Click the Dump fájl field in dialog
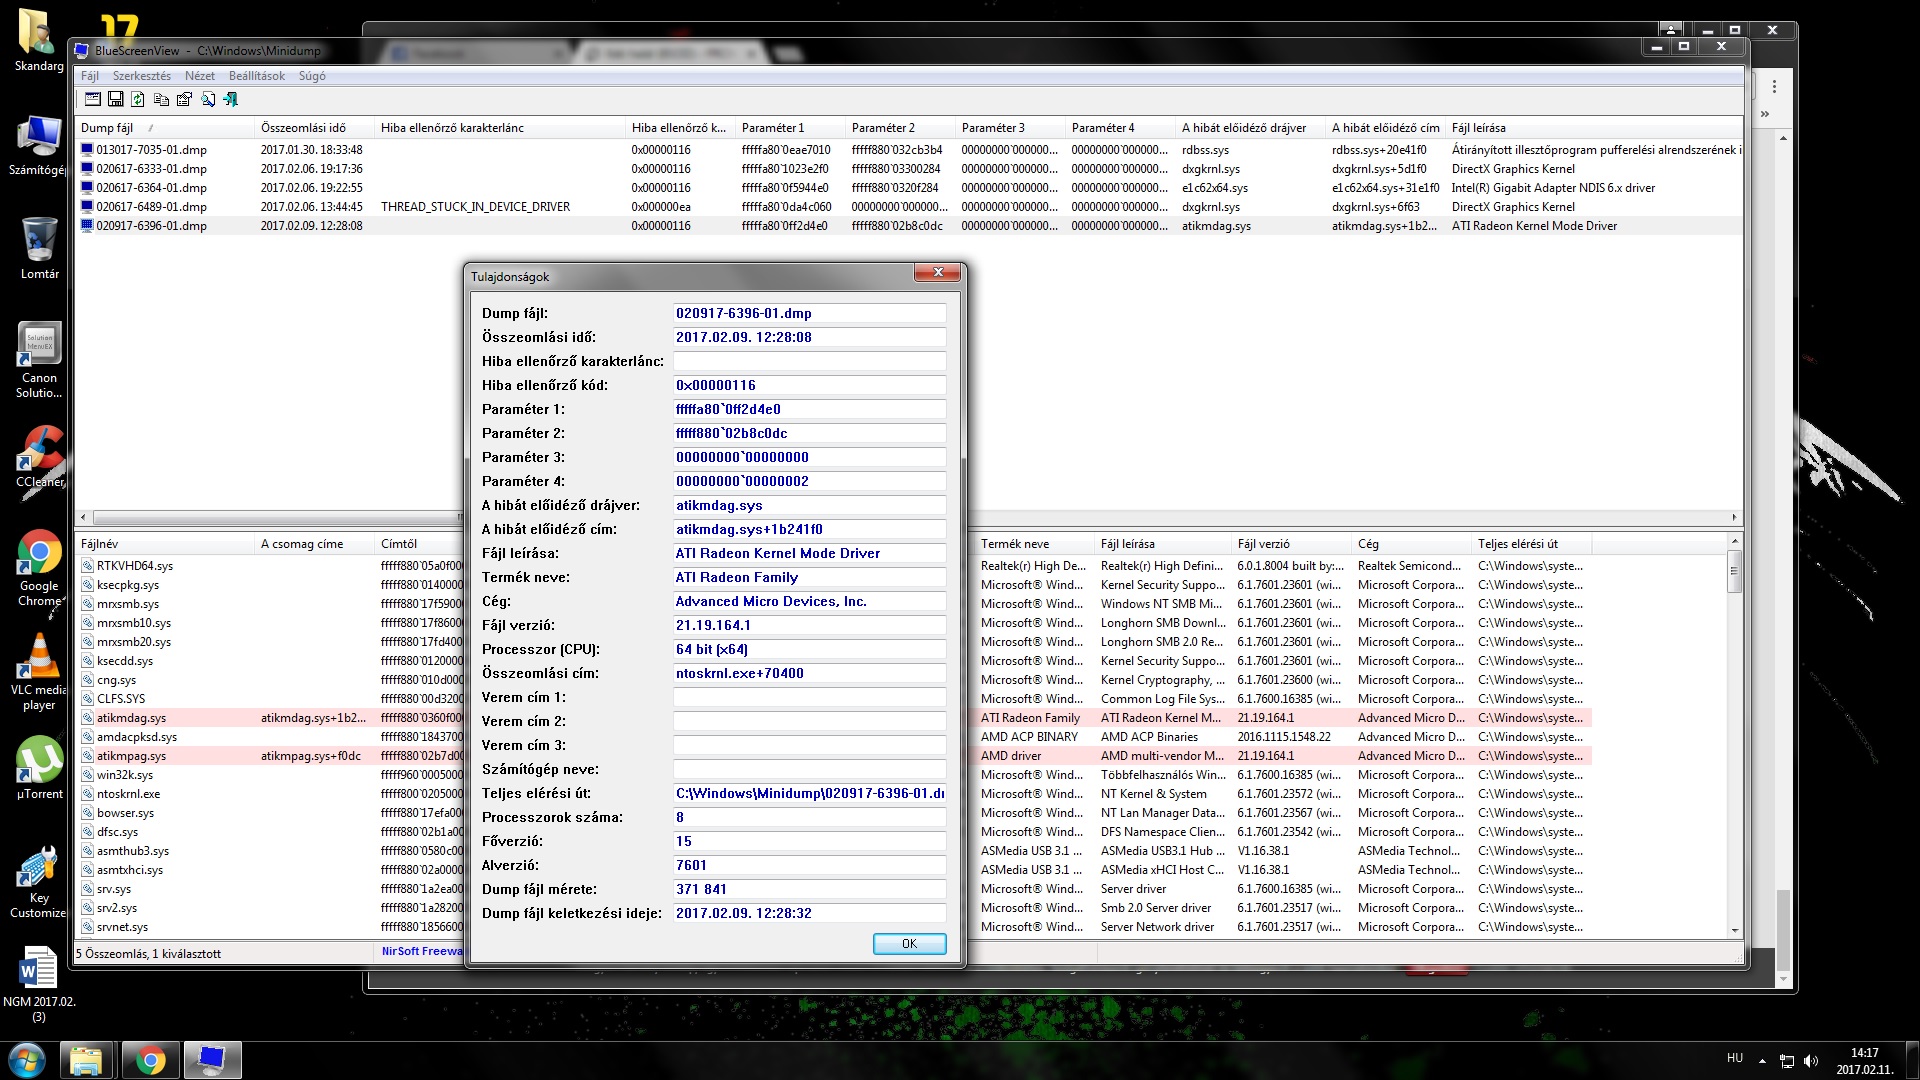Viewport: 1920px width, 1080px height. [x=810, y=313]
